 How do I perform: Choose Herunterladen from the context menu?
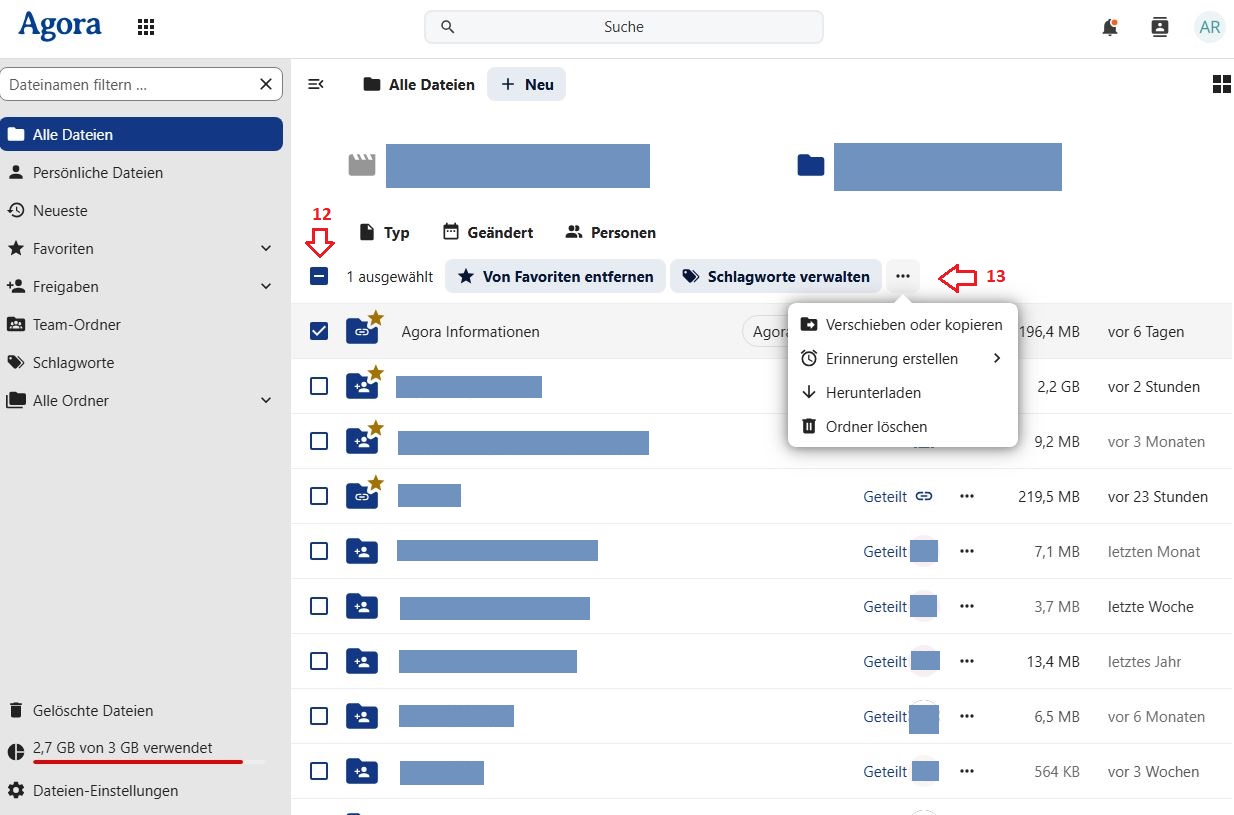[873, 393]
